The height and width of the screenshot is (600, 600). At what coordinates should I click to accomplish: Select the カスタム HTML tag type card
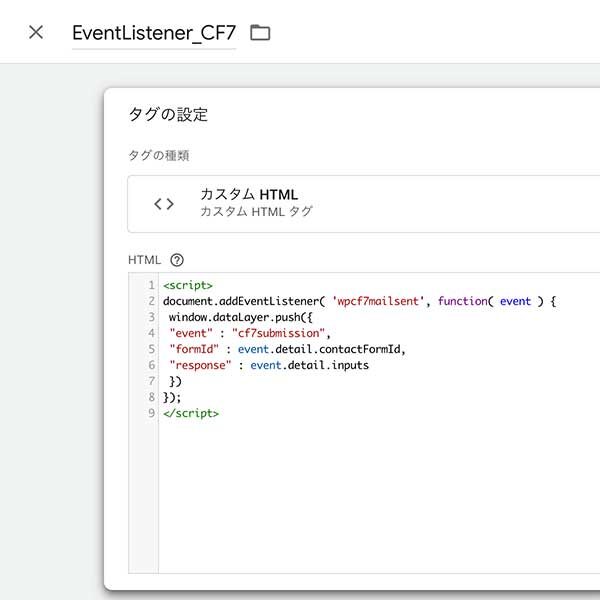click(x=364, y=204)
